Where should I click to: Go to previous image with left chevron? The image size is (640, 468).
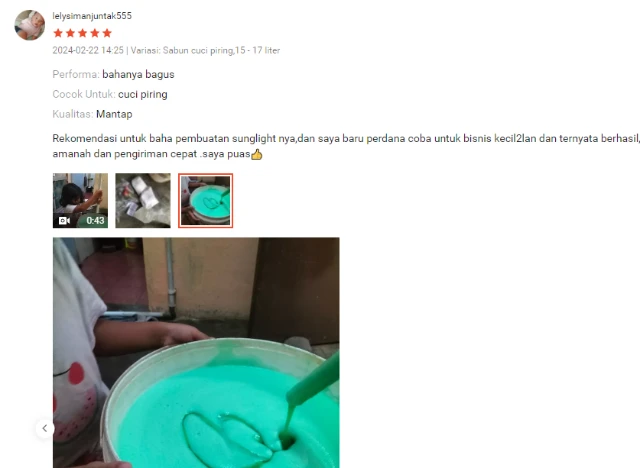[45, 428]
